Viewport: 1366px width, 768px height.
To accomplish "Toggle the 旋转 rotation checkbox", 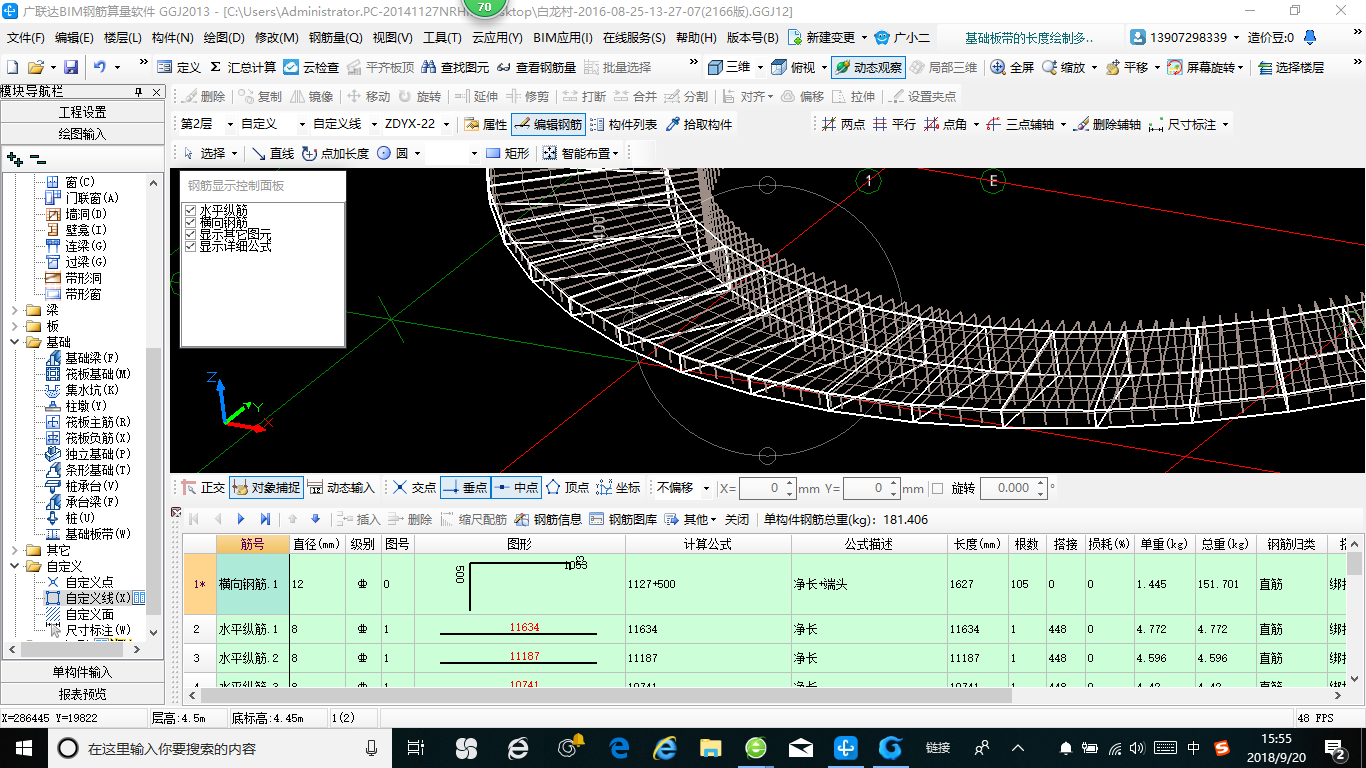I will (937, 488).
